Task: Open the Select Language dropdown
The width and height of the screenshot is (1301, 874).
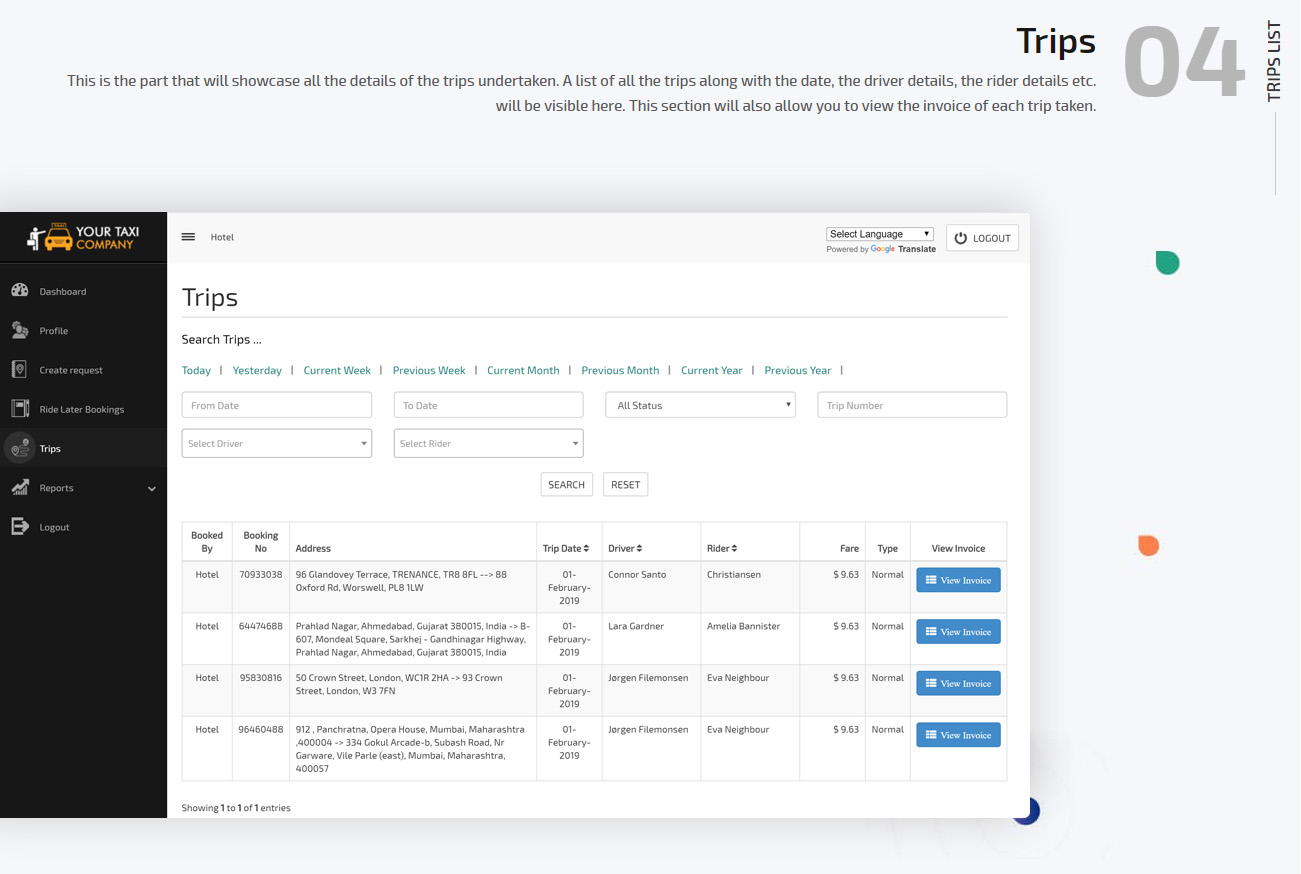Action: pos(880,234)
